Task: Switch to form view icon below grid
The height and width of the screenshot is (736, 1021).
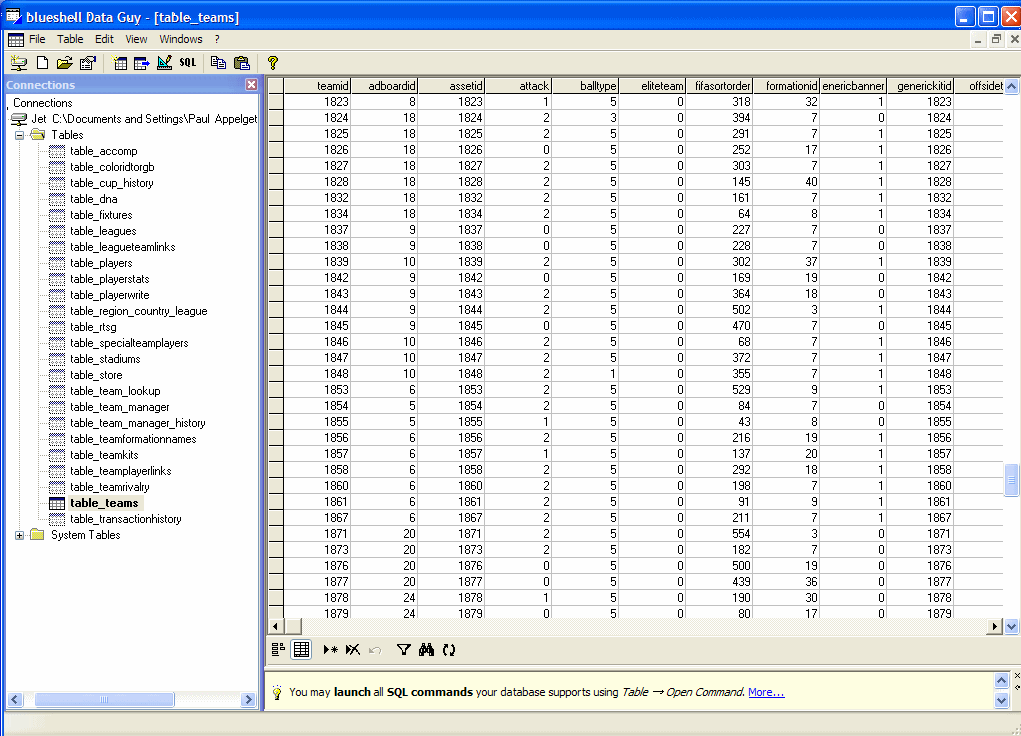Action: [278, 650]
